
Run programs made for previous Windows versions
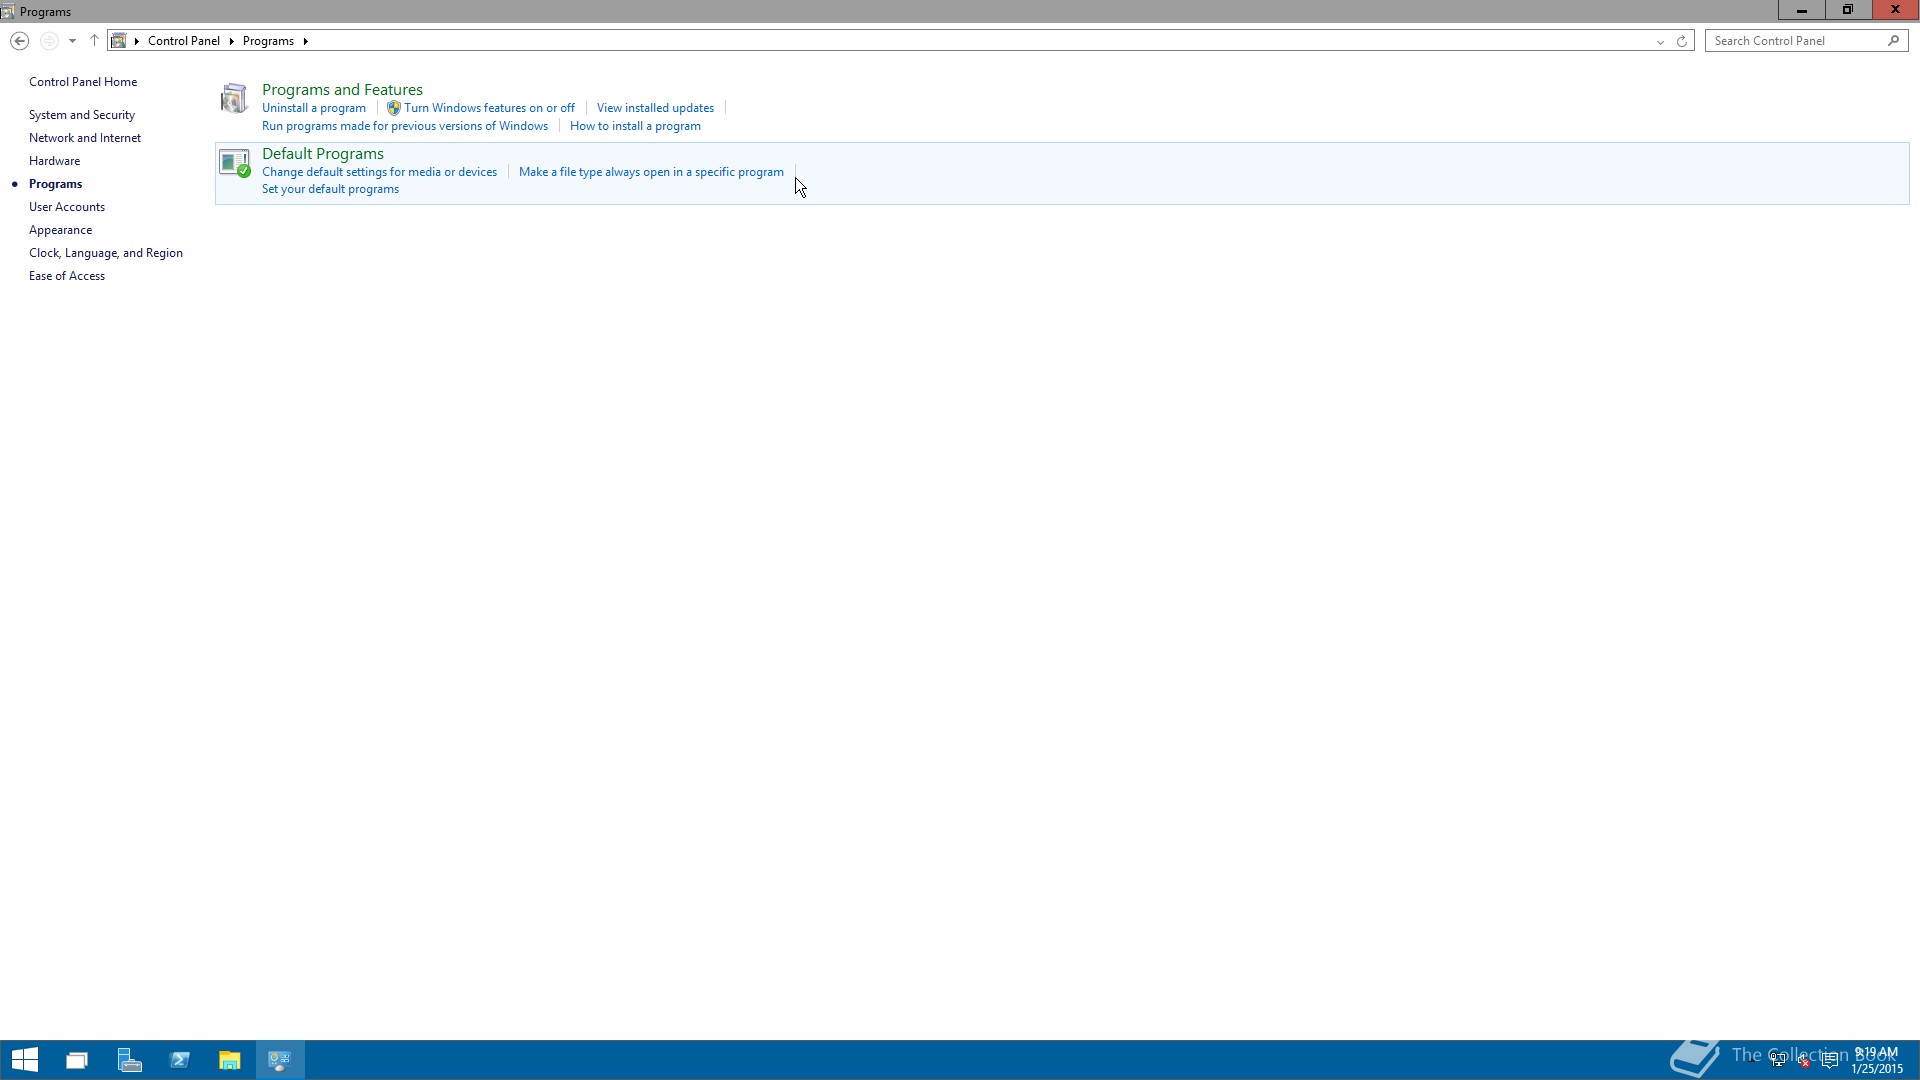pyautogui.click(x=405, y=126)
